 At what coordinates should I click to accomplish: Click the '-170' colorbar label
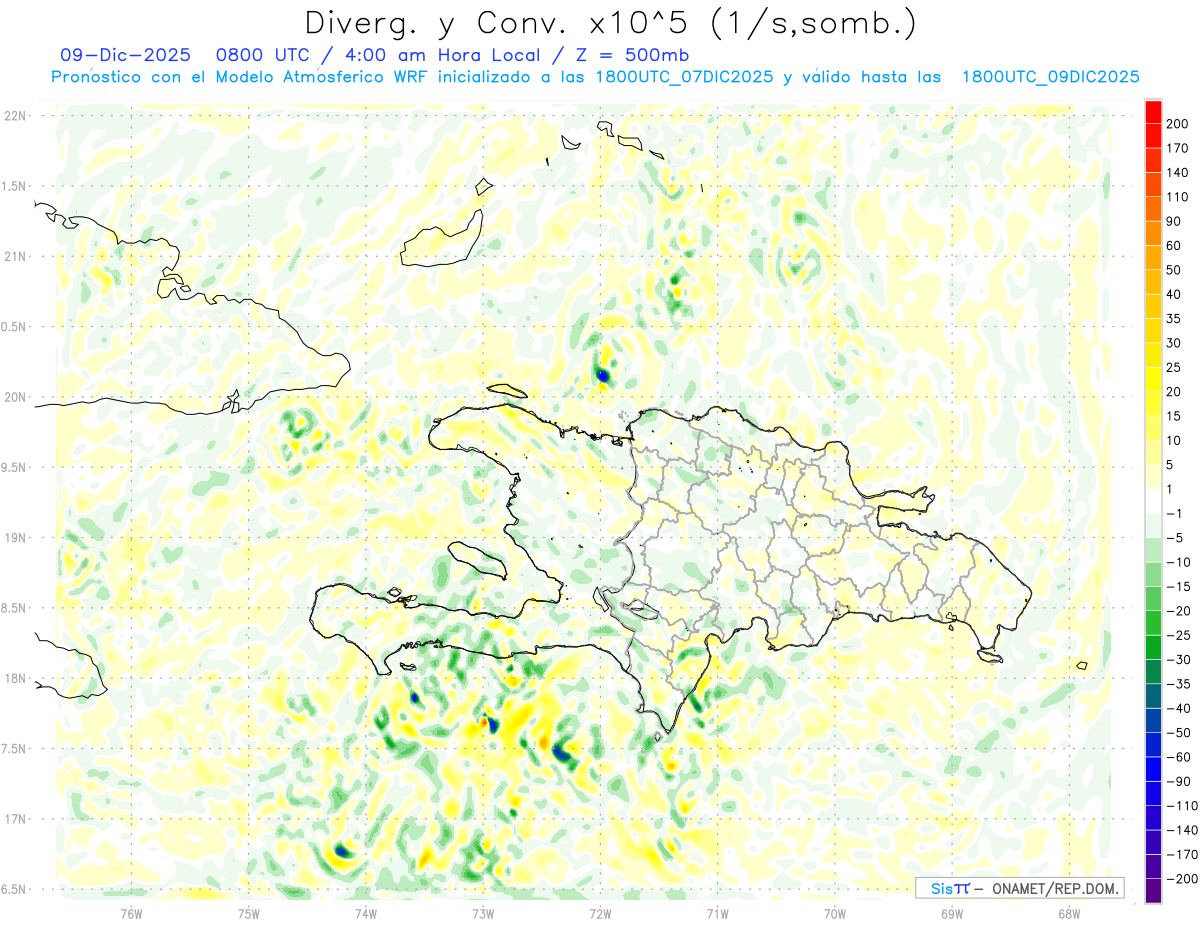pos(1180,854)
